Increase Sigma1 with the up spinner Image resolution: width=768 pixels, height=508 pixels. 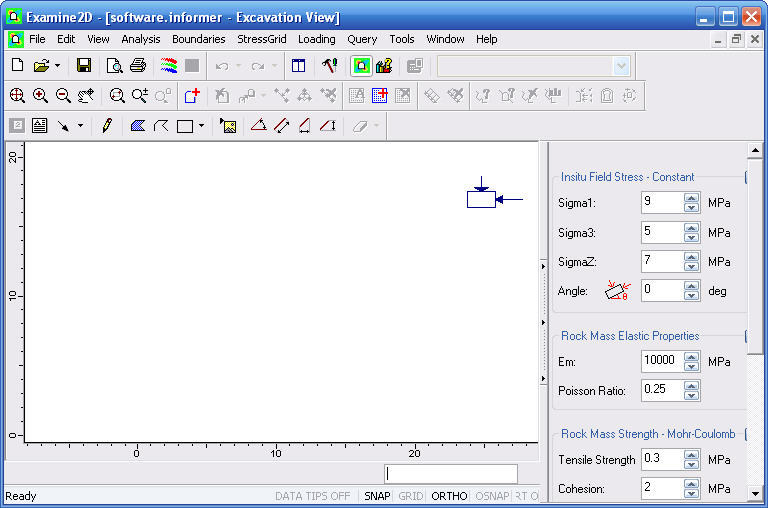click(692, 197)
